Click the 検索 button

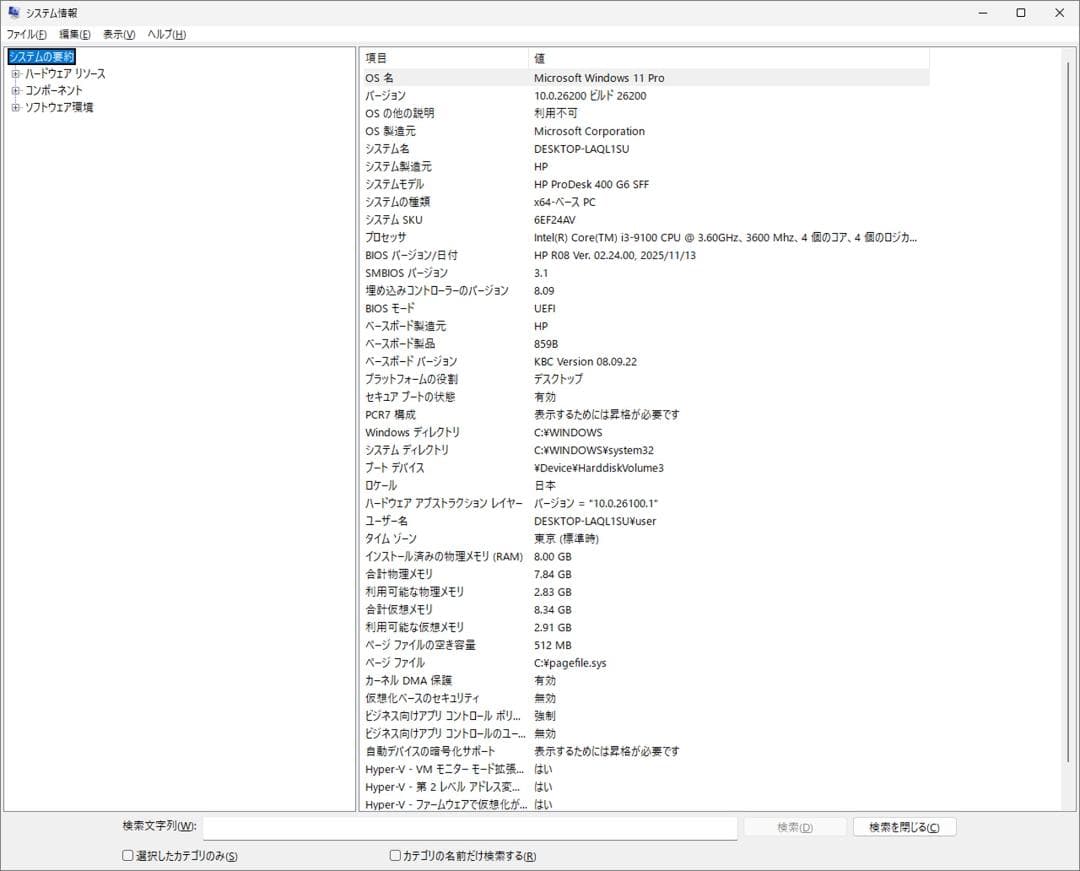[x=794, y=826]
